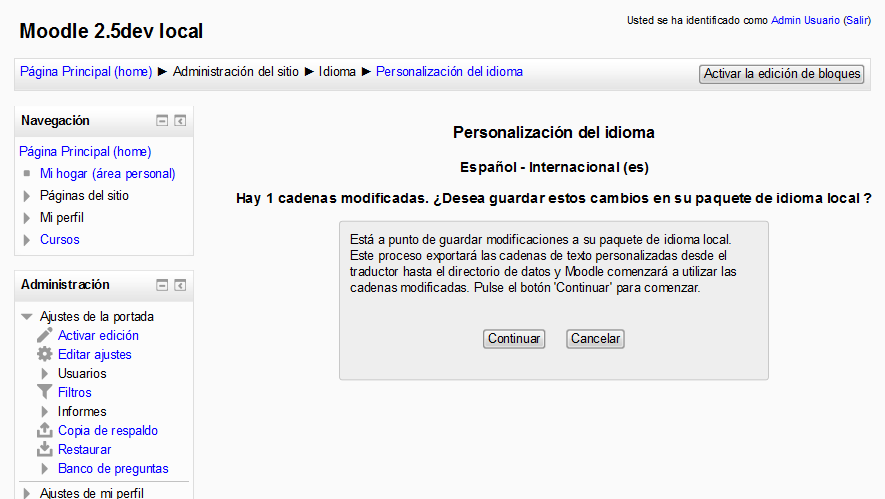Click Administración del sitio breadcrumb text

235,72
